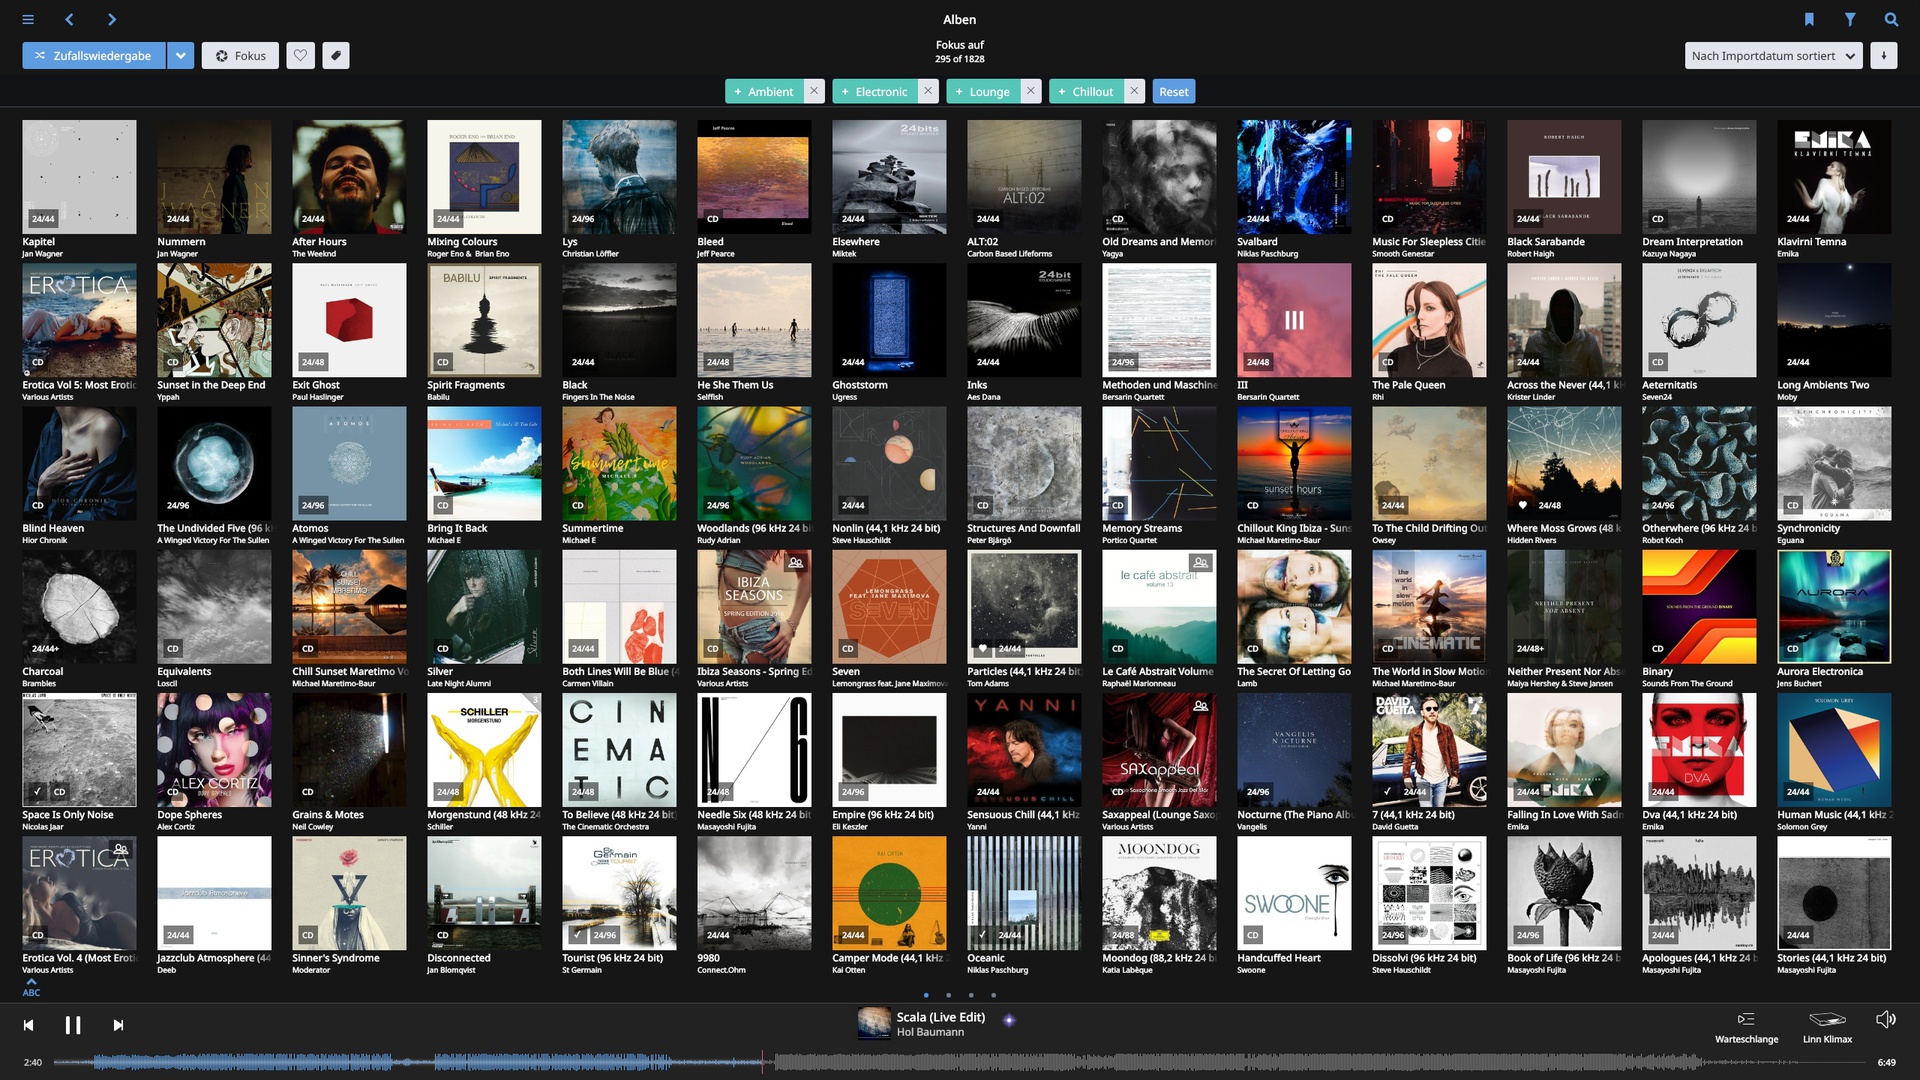Toggle sort direction arrow button
This screenshot has width=1920, height=1080.
pyautogui.click(x=1883, y=56)
